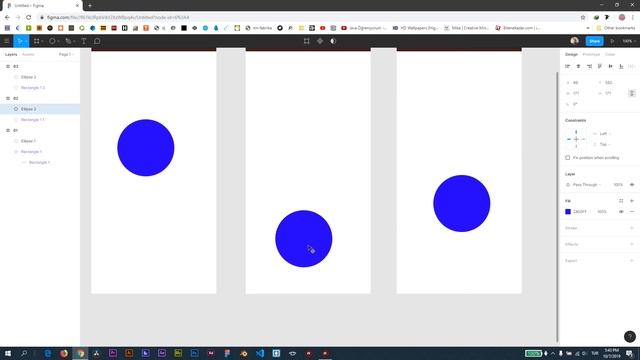The width and height of the screenshot is (640, 360).
Task: Select the Move tool in toolbar
Action: pos(19,41)
